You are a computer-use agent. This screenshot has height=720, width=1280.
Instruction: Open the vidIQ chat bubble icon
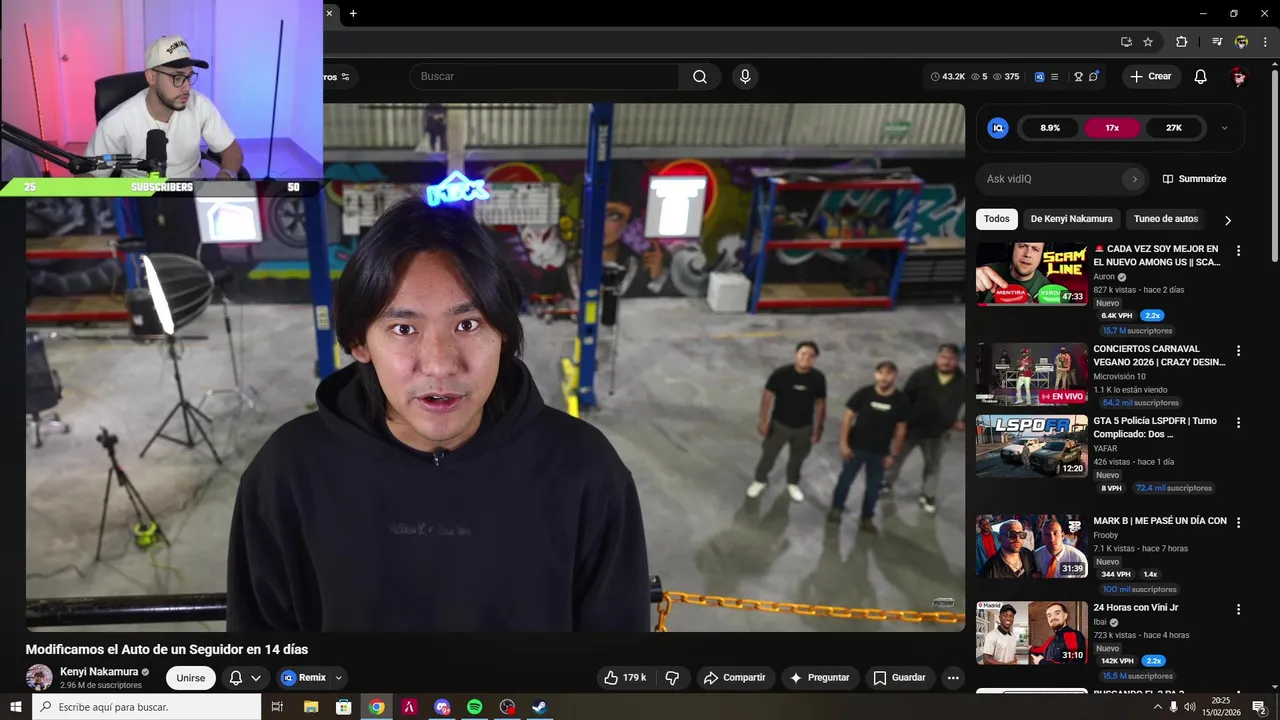click(x=1094, y=77)
